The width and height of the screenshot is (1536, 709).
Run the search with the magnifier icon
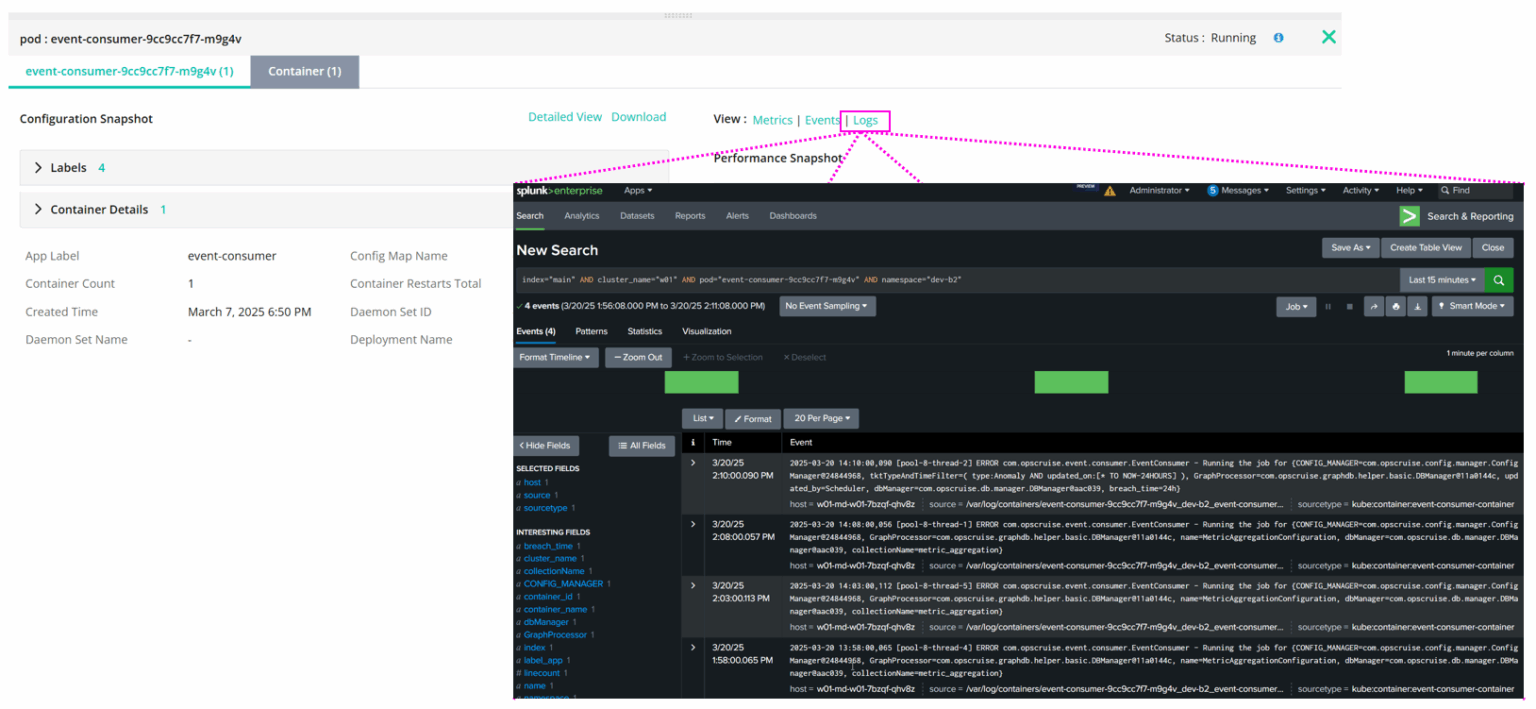[x=1498, y=281]
